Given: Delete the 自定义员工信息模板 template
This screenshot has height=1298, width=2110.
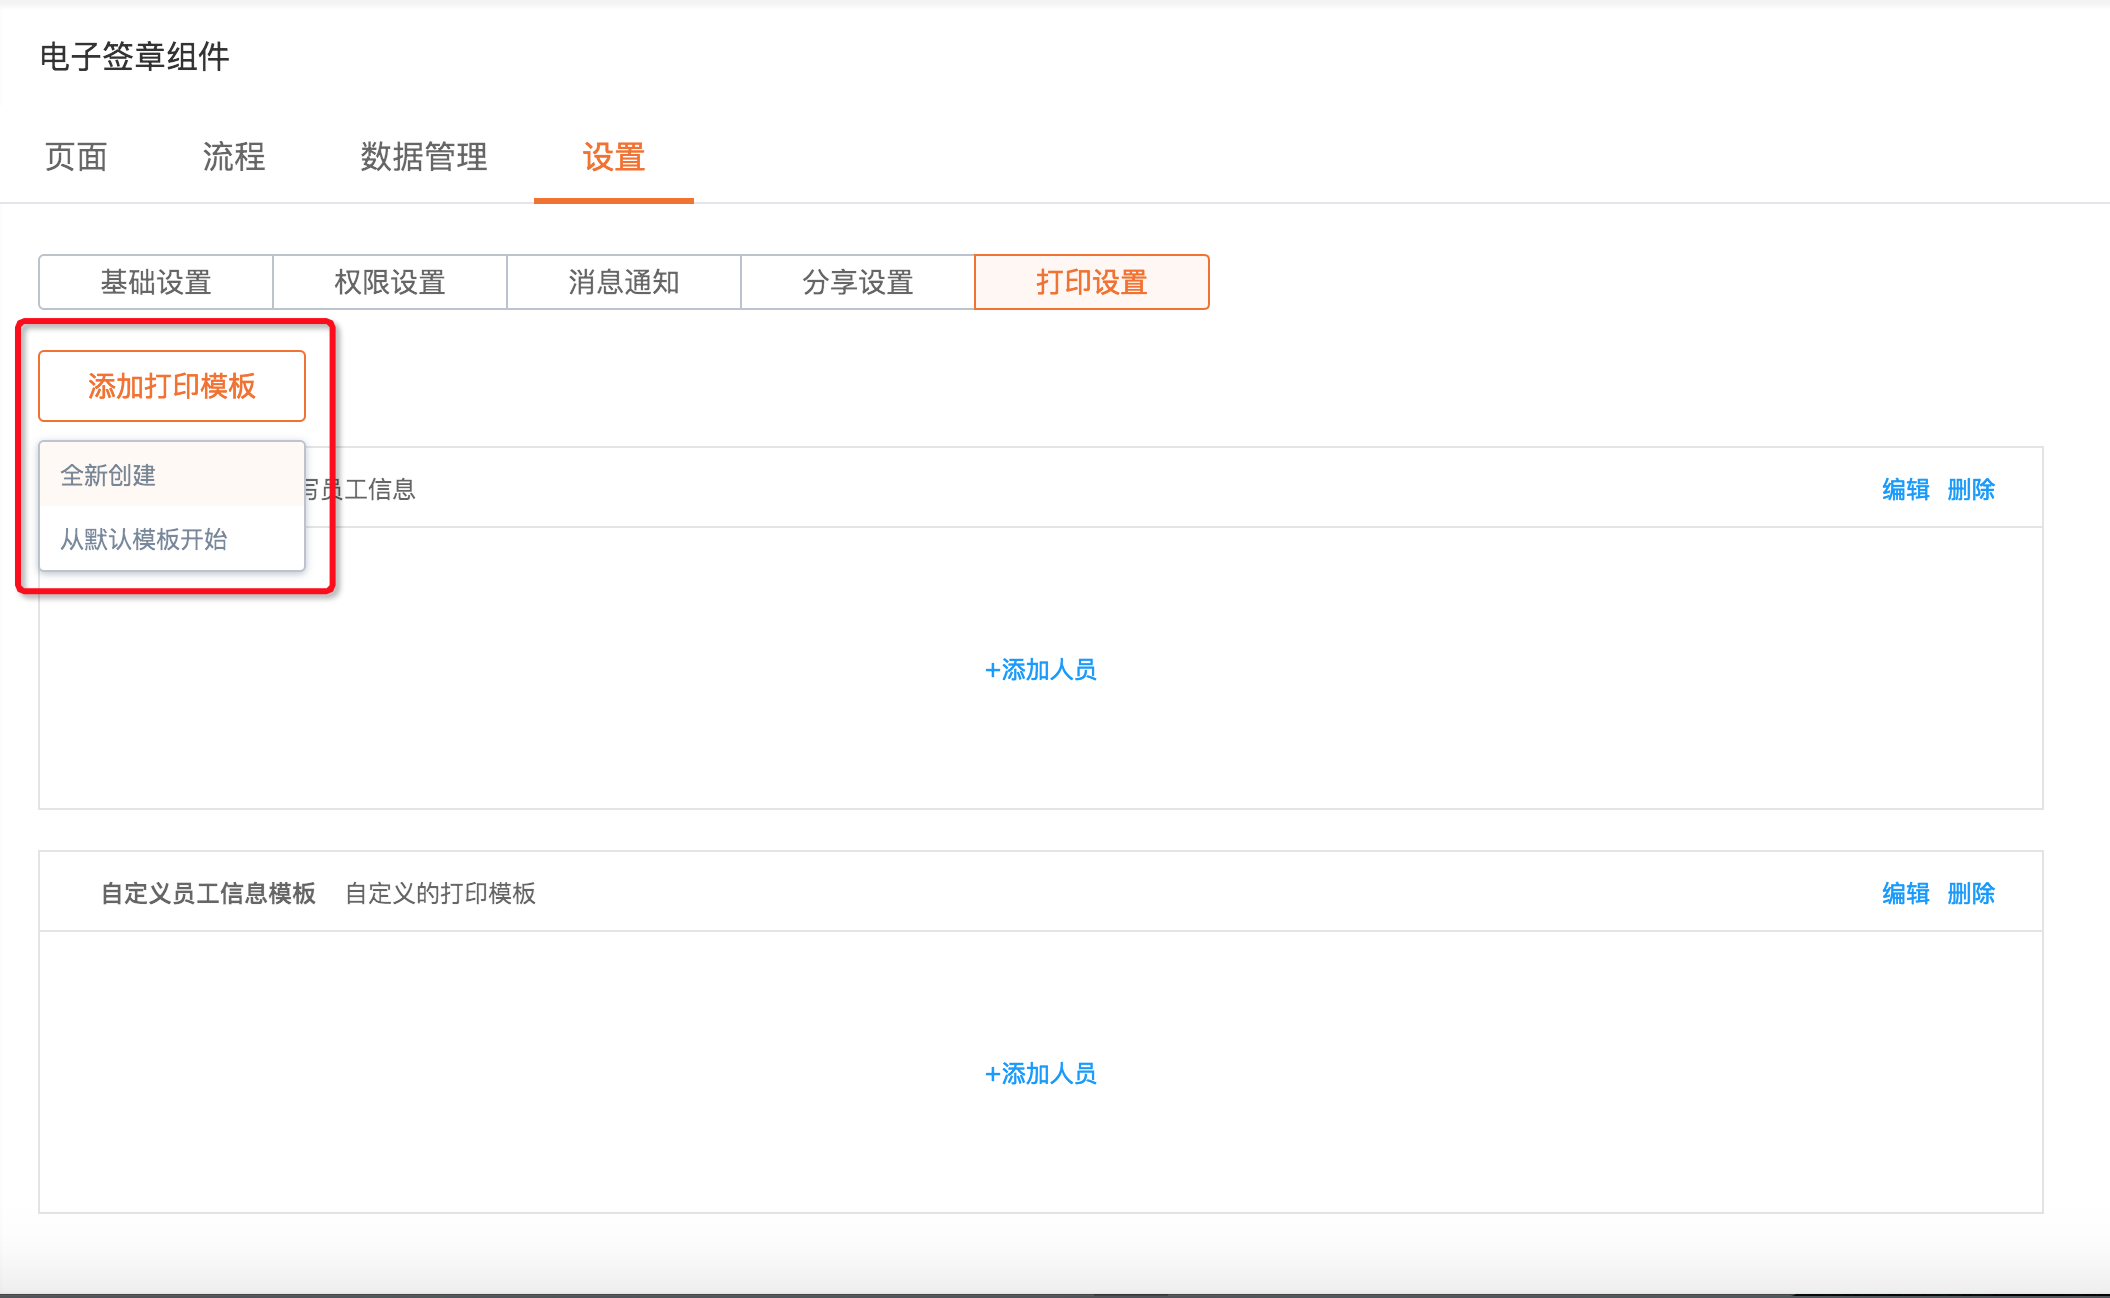Looking at the screenshot, I should tap(1970, 893).
